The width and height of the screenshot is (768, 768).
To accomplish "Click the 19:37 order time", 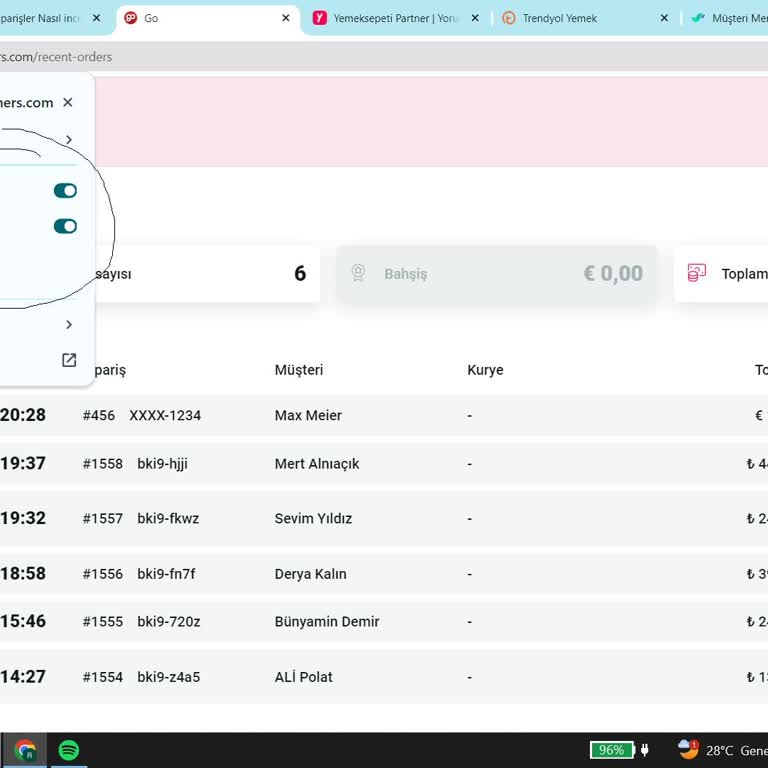I will [23, 463].
